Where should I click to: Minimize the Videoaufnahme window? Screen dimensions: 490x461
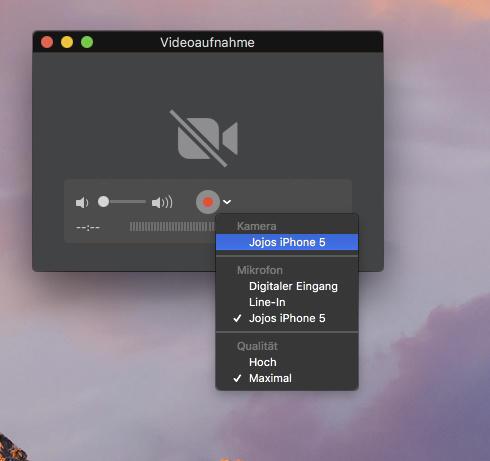67,42
